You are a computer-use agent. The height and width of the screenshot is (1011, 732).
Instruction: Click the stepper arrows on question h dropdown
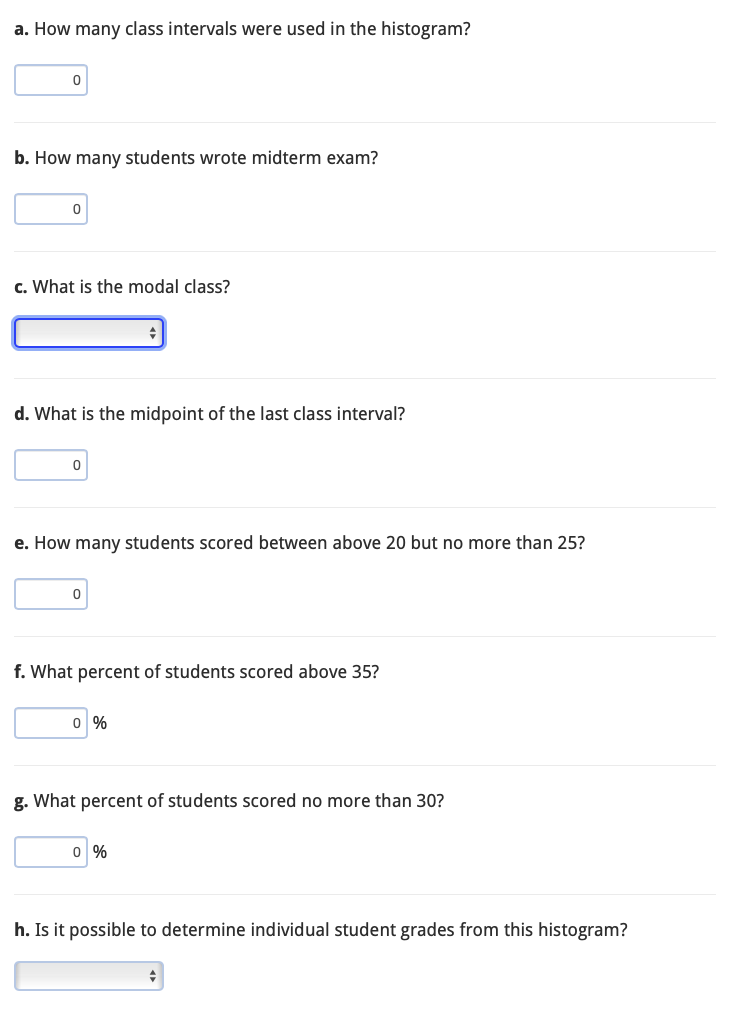[x=153, y=975]
